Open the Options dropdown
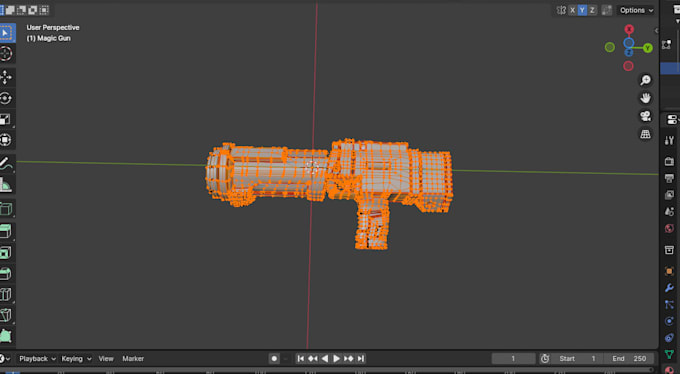Screen dimensions: 680x374 636,10
